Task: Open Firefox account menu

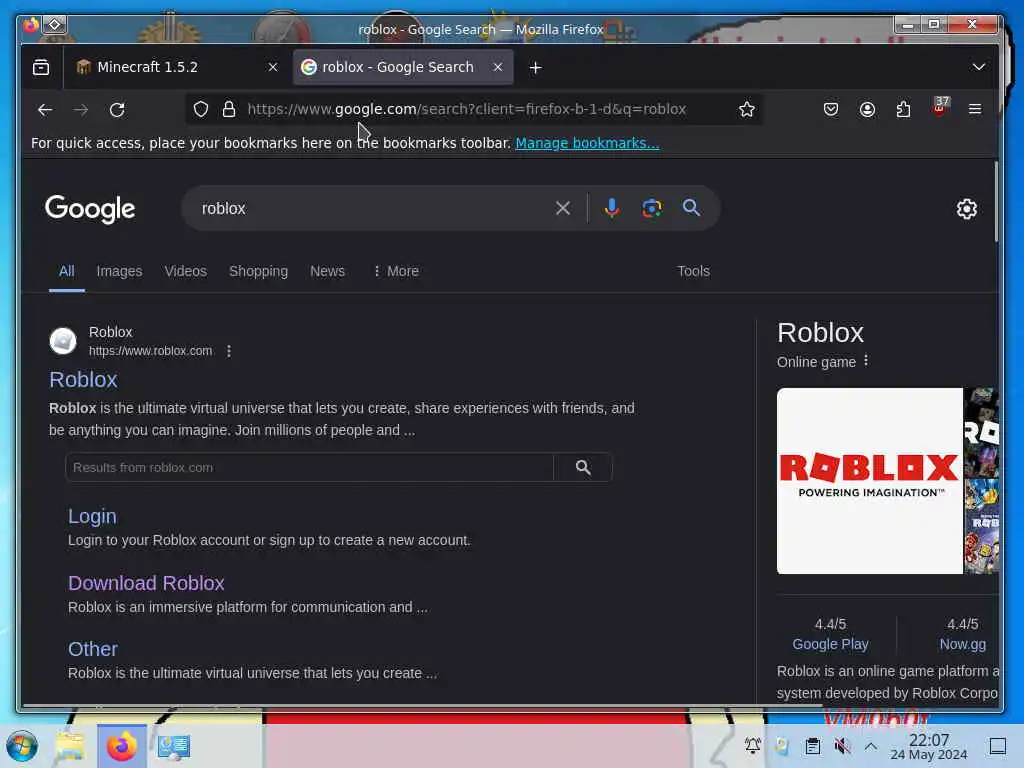Action: (x=867, y=109)
